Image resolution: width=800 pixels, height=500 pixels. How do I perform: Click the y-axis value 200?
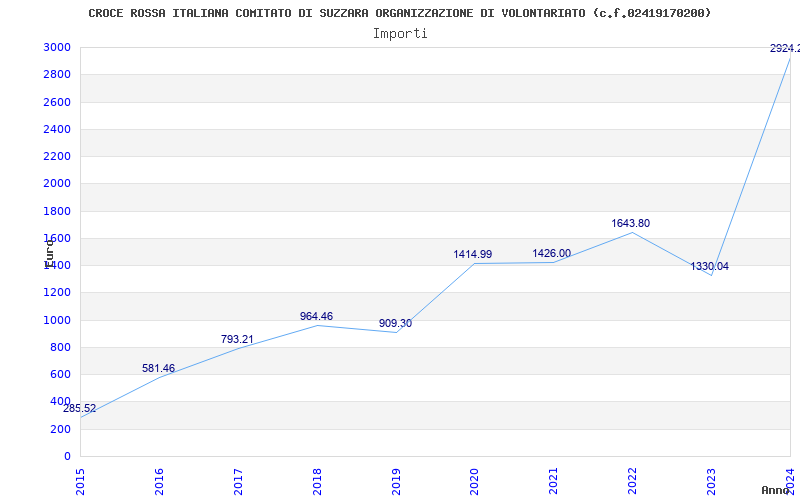(x=61, y=430)
